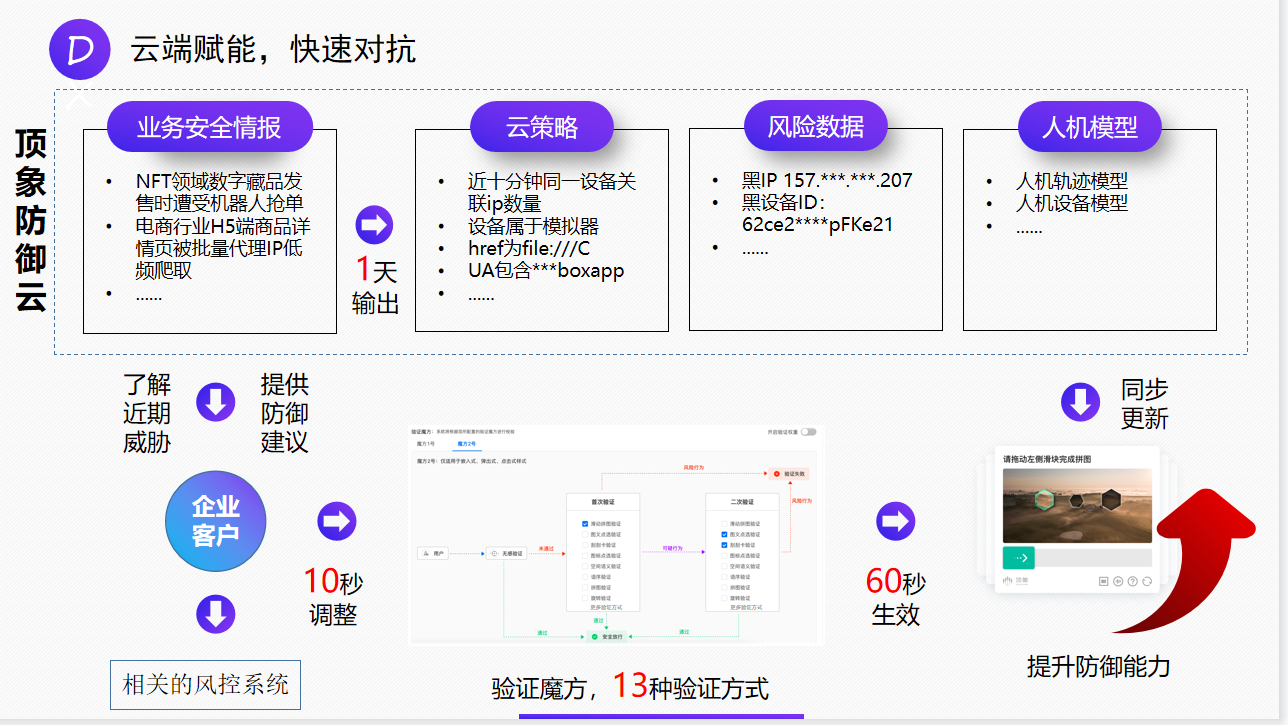The image size is (1288, 725).
Task: Click the right-arrow icon above 1天输出
Action: point(375,225)
